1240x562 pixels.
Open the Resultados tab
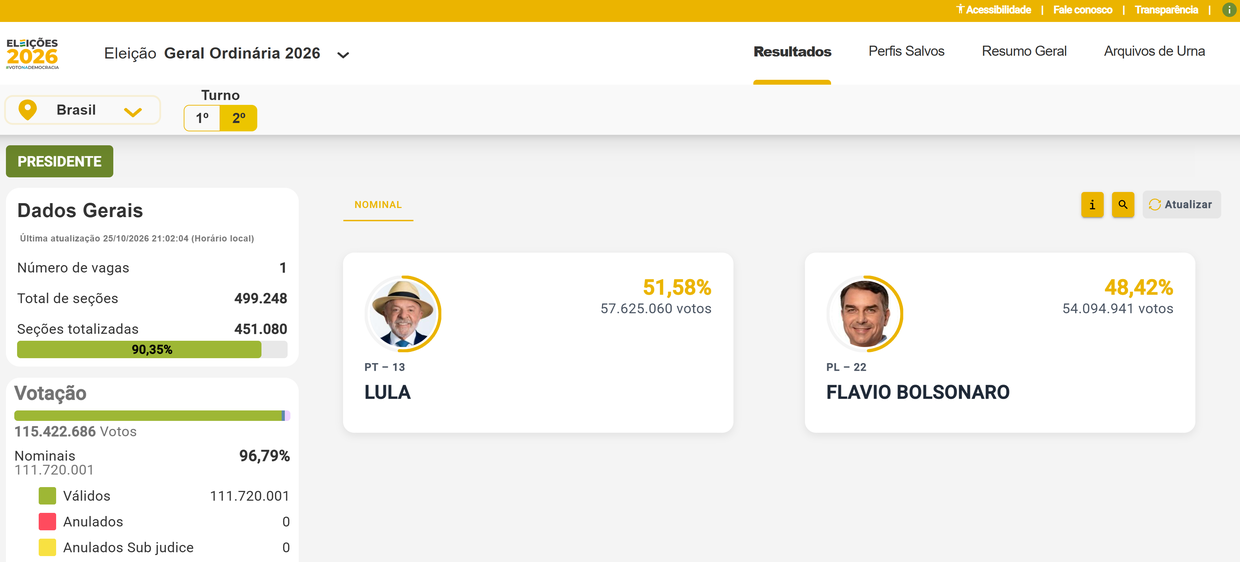coord(792,51)
